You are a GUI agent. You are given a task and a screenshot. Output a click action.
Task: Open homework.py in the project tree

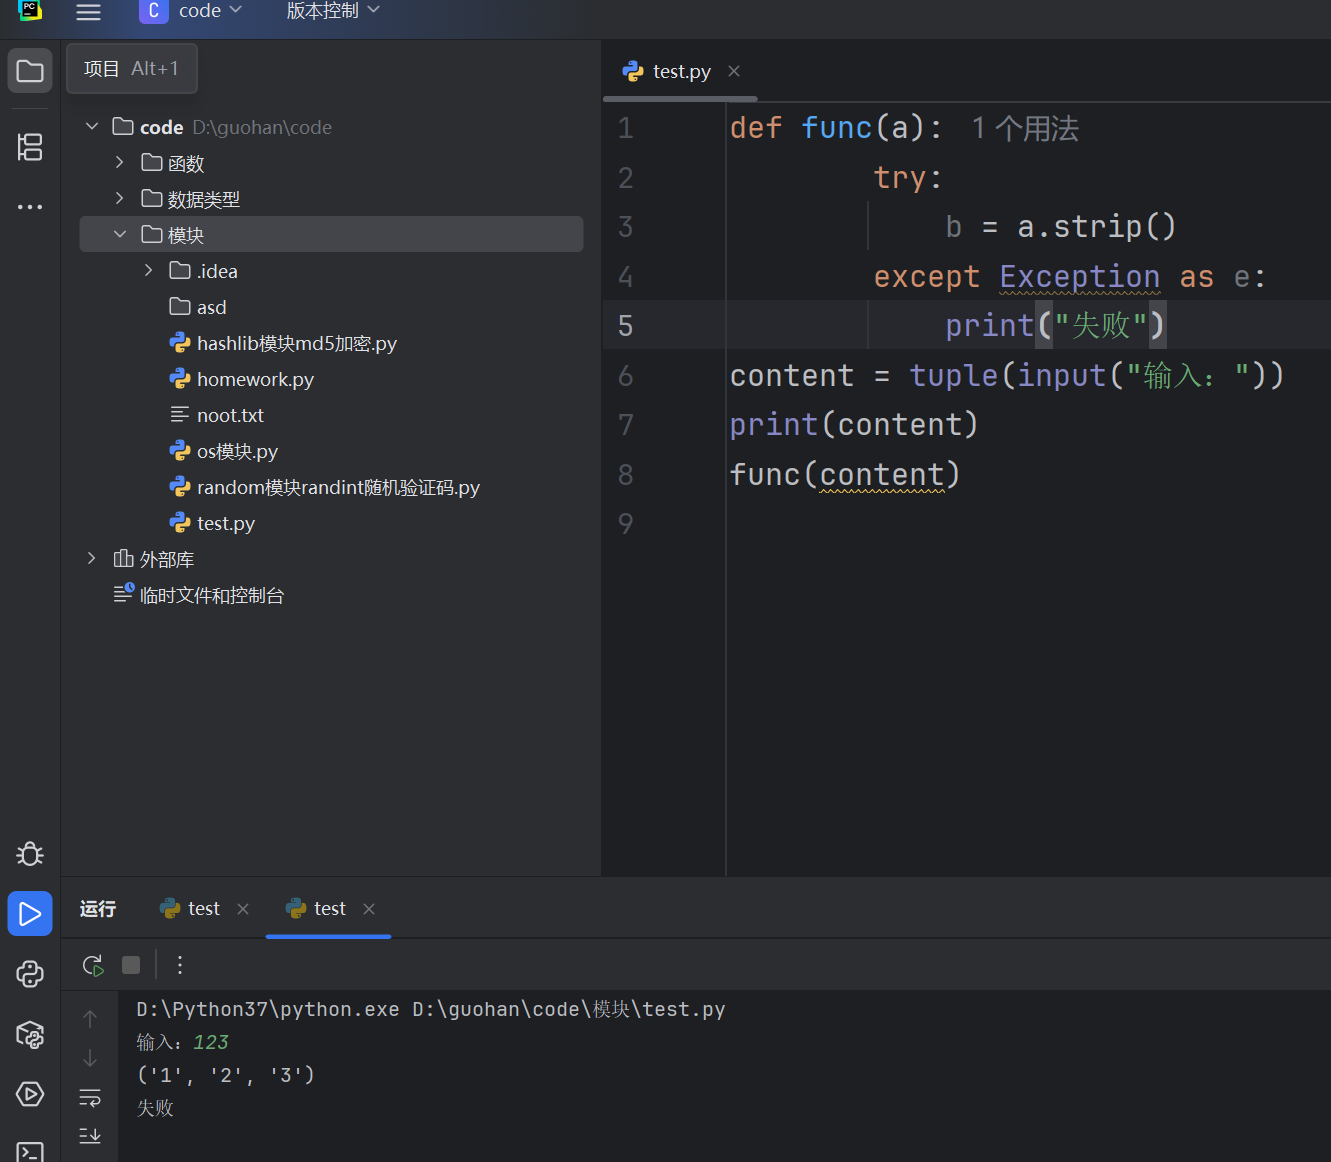255,379
